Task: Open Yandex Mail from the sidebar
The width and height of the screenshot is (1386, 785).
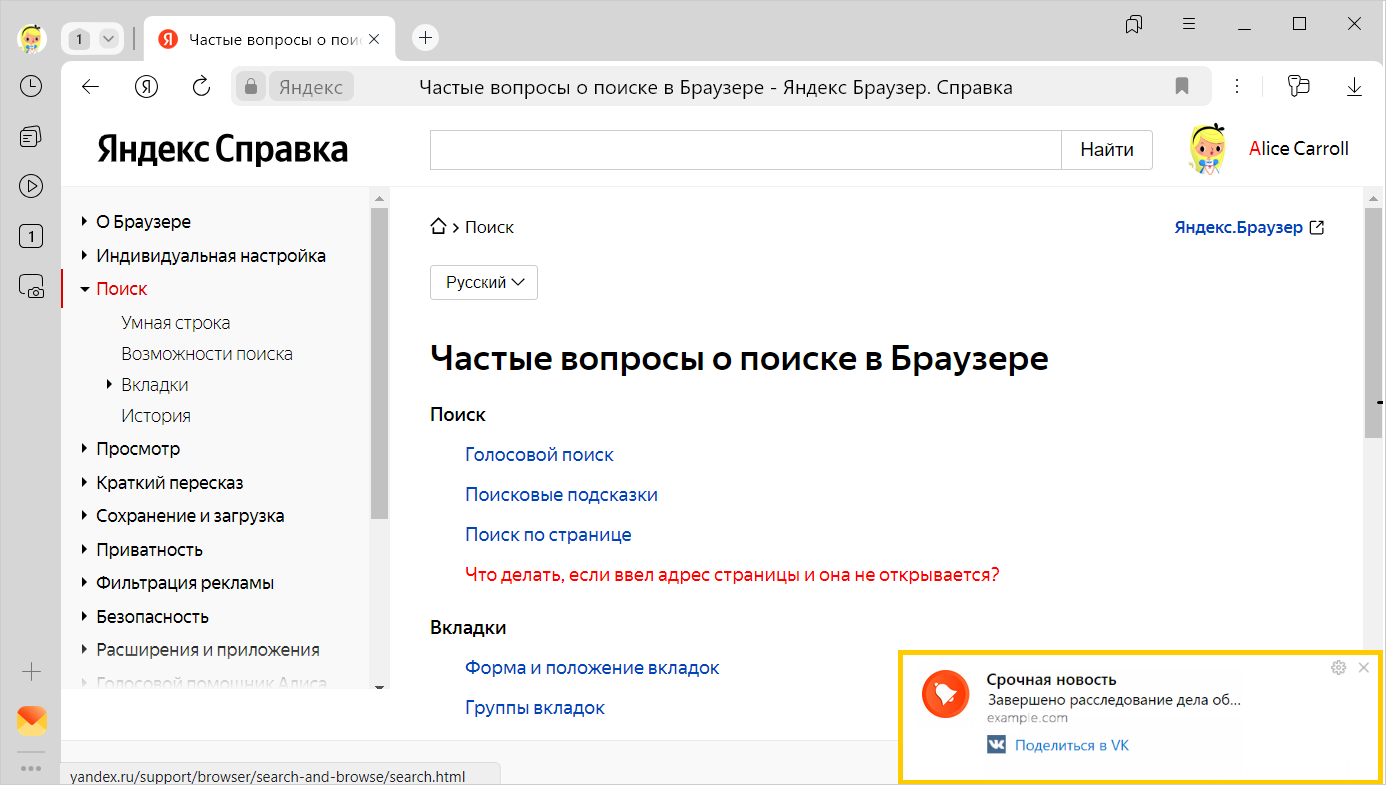Action: point(32,721)
